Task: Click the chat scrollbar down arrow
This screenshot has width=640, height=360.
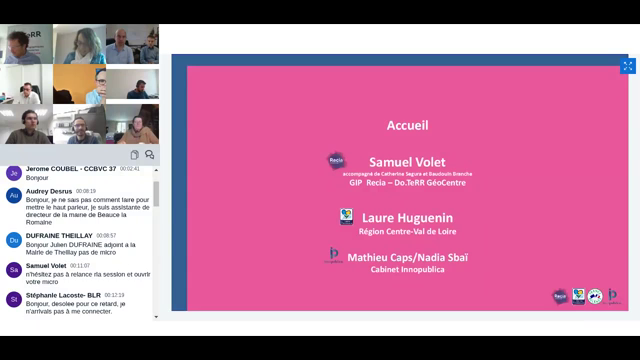Action: (x=156, y=317)
